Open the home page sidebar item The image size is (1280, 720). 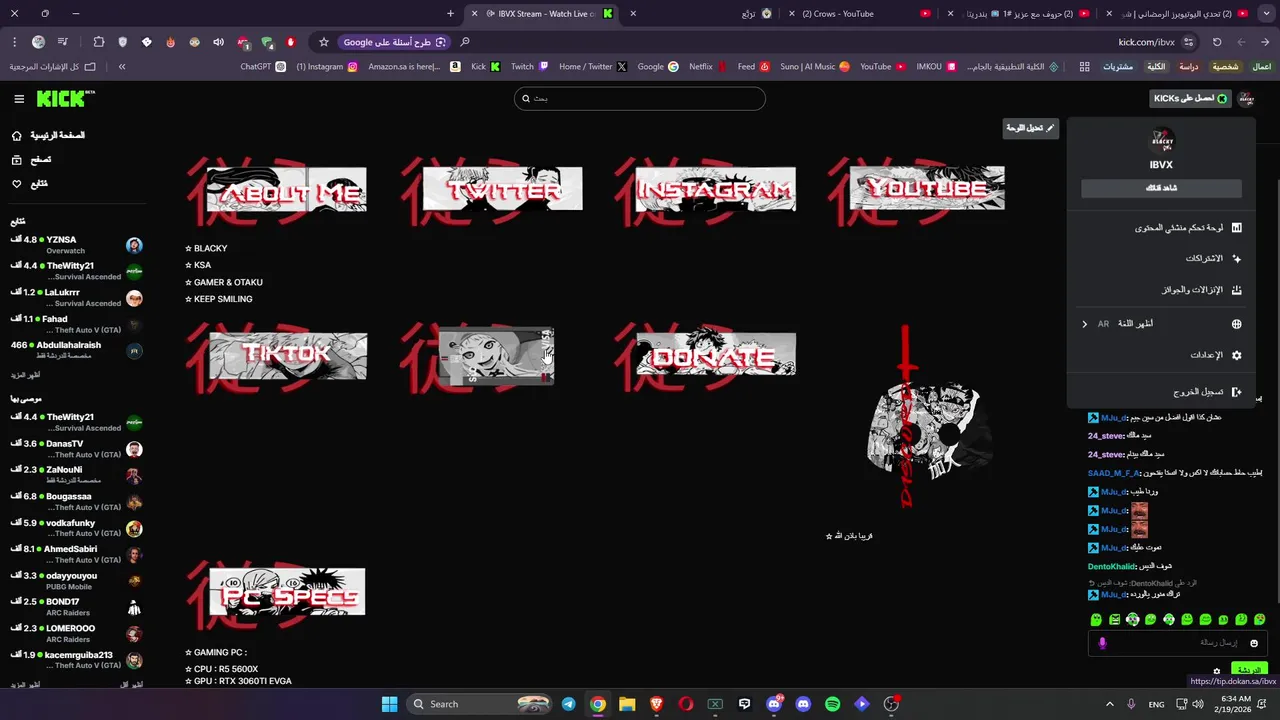tap(48, 135)
